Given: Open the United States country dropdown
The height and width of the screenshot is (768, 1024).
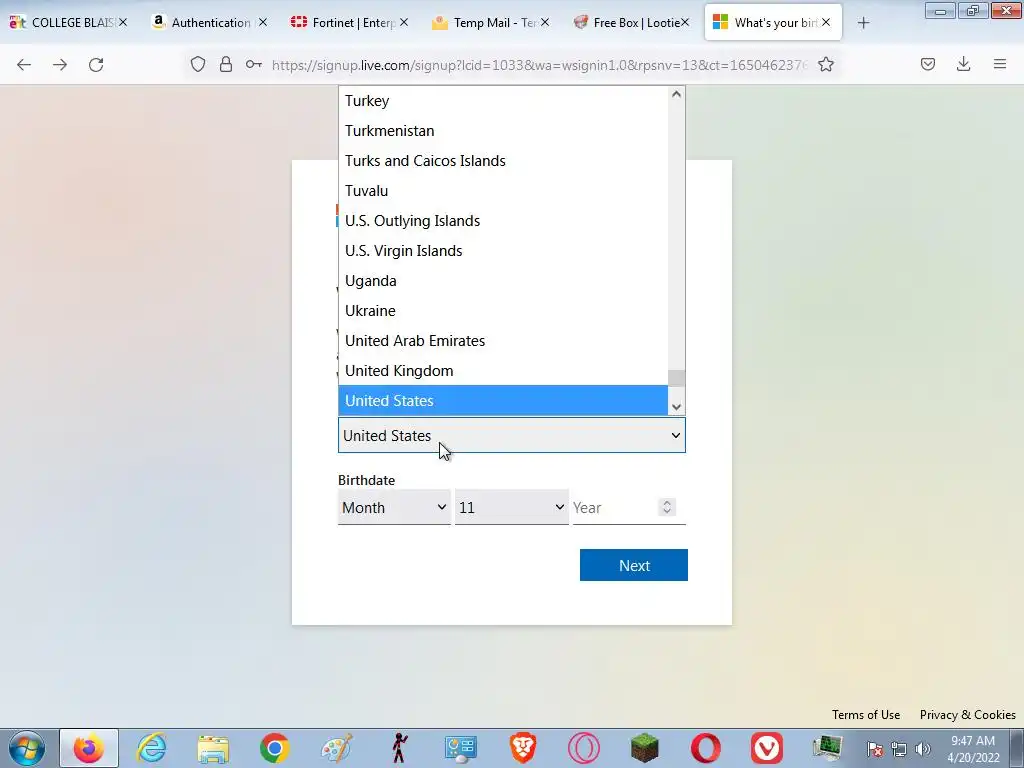Looking at the screenshot, I should point(512,436).
